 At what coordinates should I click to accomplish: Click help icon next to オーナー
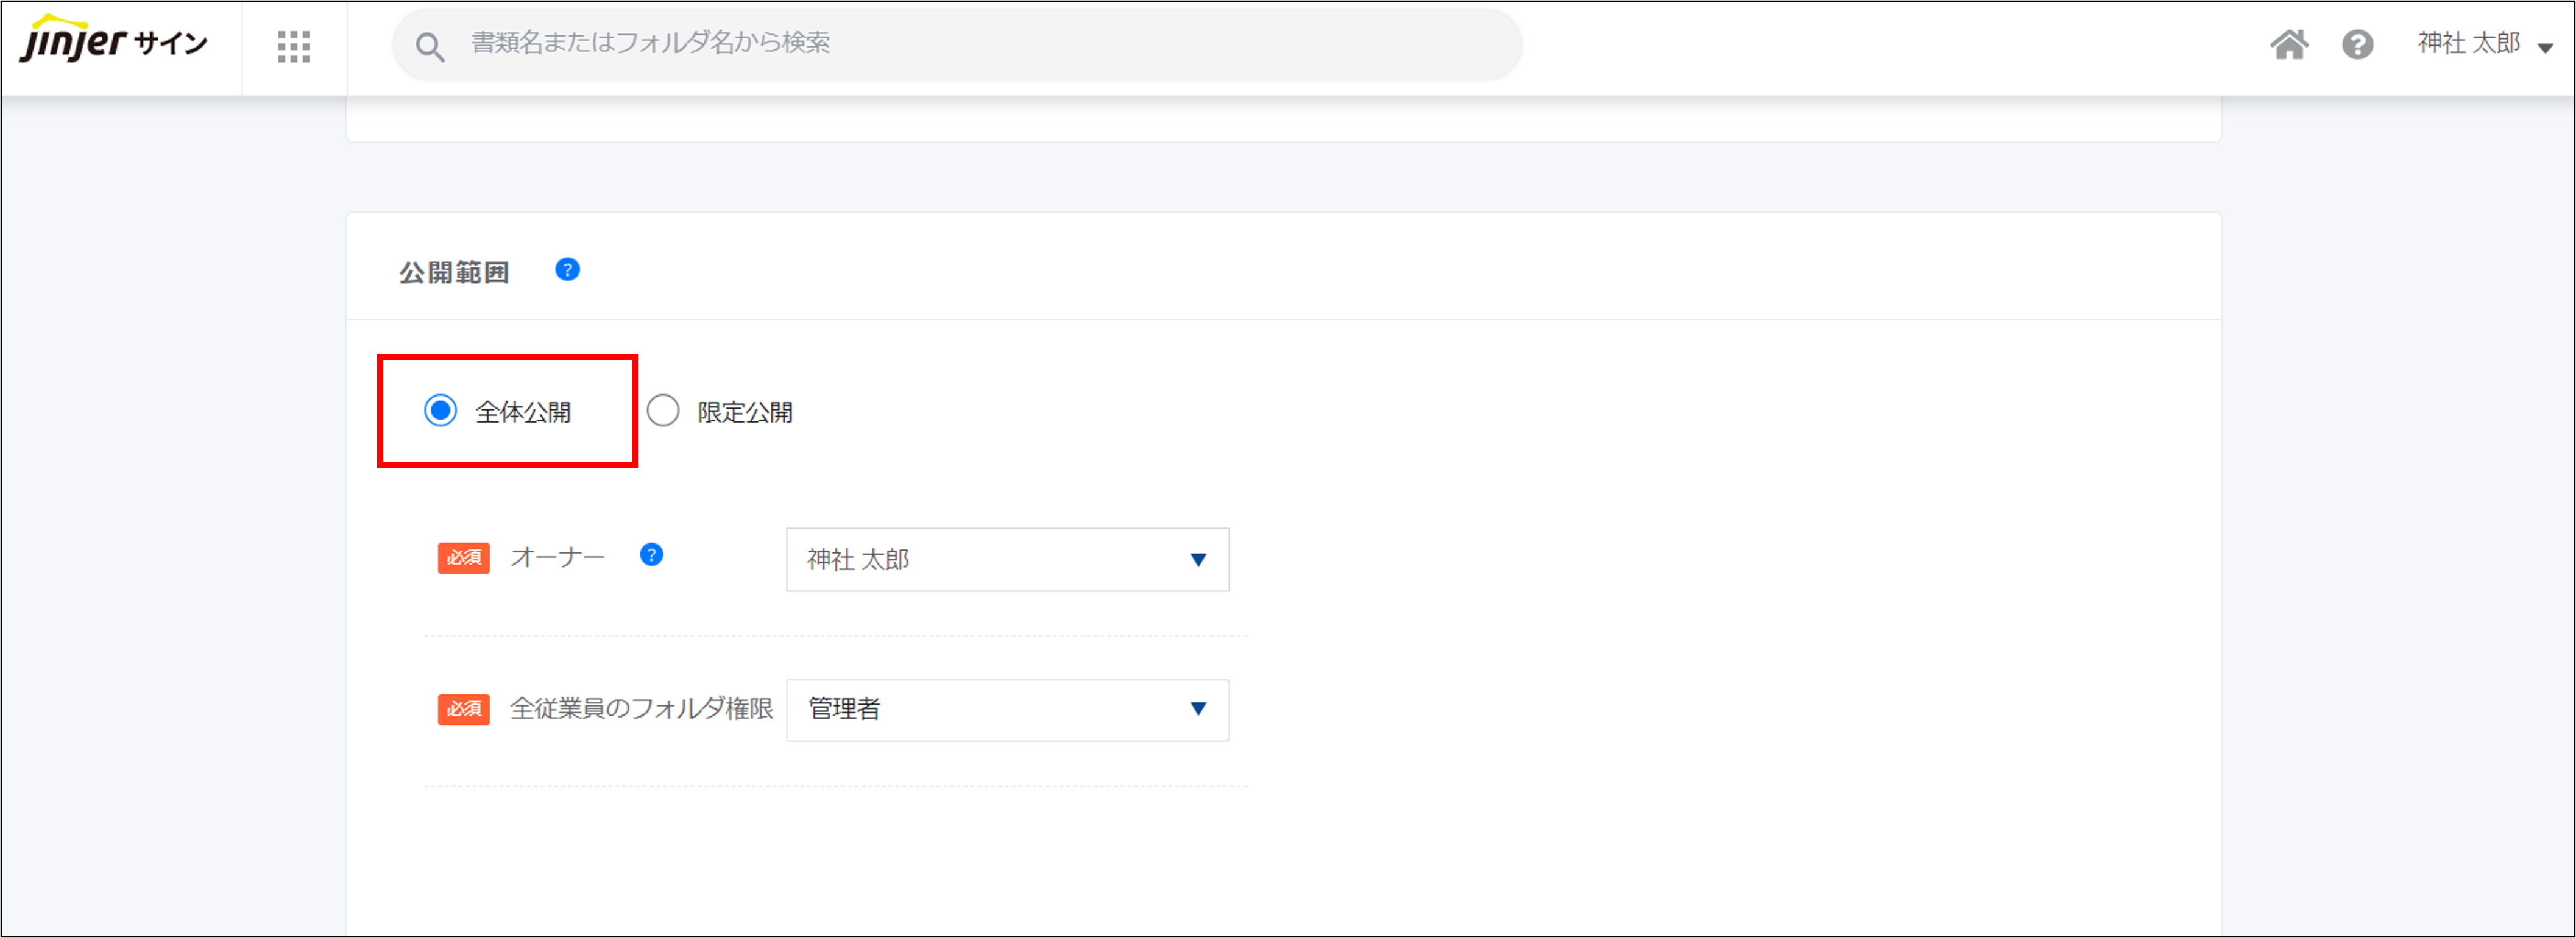[x=651, y=555]
